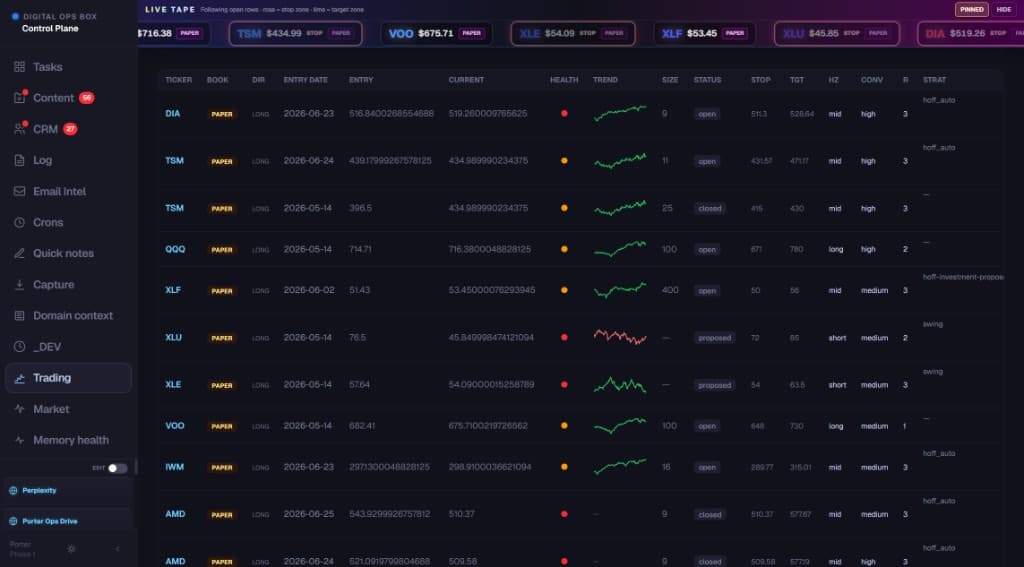Image resolution: width=1024 pixels, height=567 pixels.
Task: Click the CRM badge showing 27
Action: click(70, 129)
